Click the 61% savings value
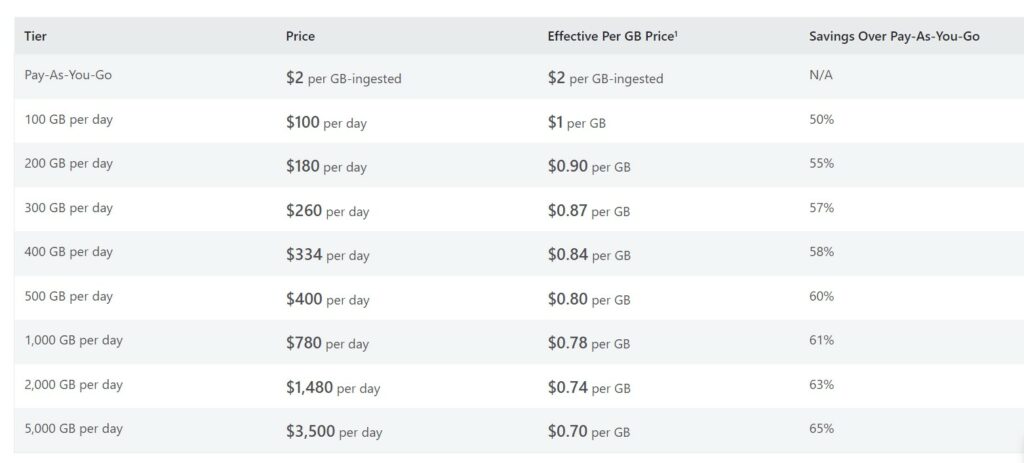The width and height of the screenshot is (1024, 463). coord(822,340)
